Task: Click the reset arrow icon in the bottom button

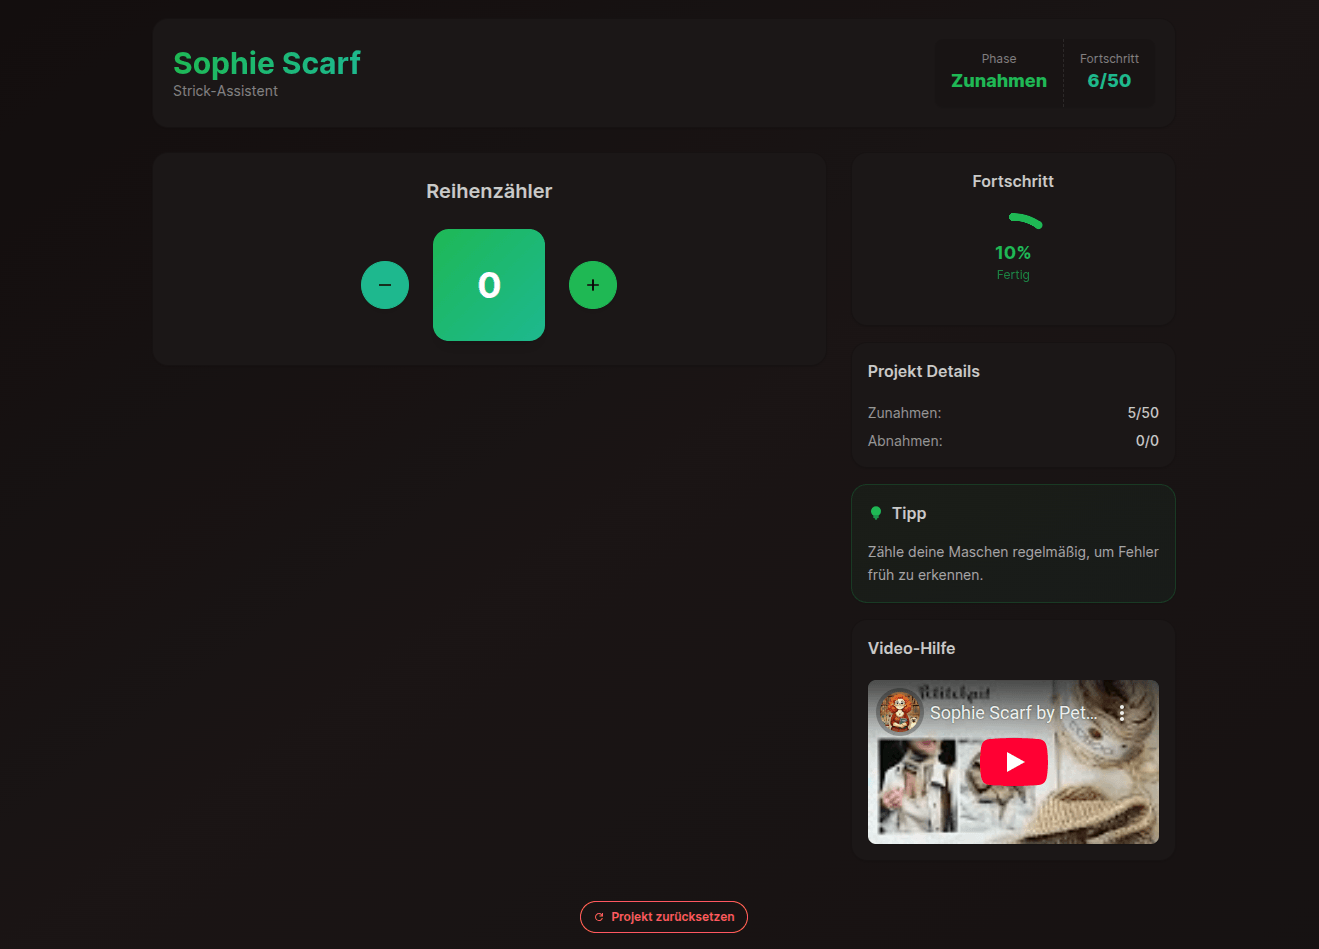Action: coord(598,917)
